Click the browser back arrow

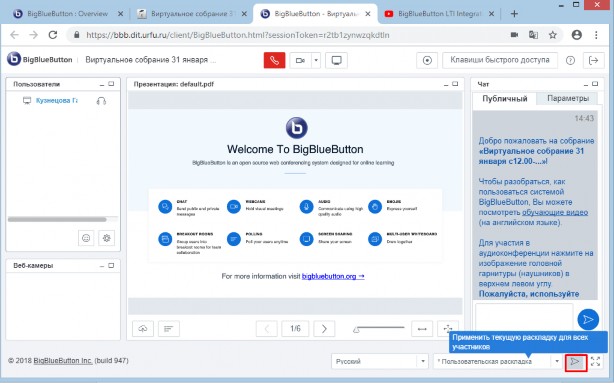coord(14,35)
